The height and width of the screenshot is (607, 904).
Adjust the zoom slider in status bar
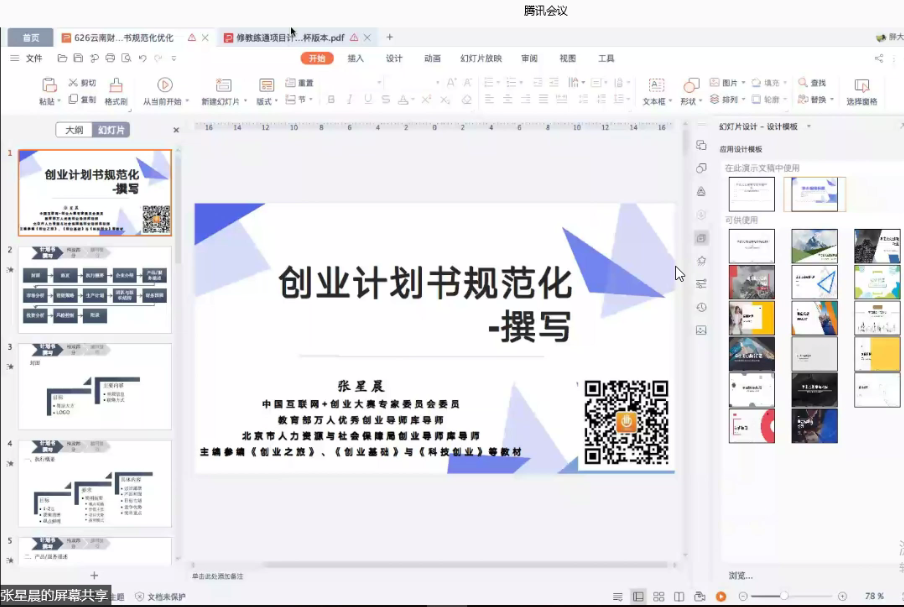784,596
